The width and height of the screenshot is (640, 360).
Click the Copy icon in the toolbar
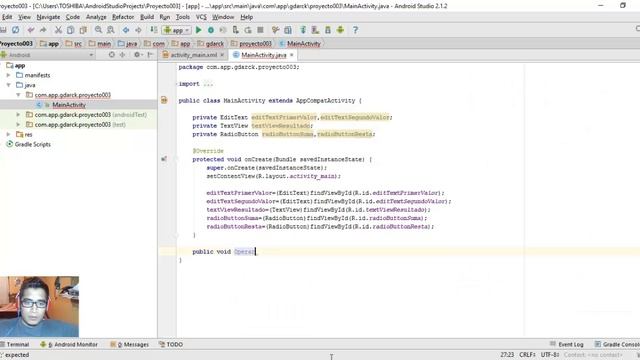pos(71,30)
